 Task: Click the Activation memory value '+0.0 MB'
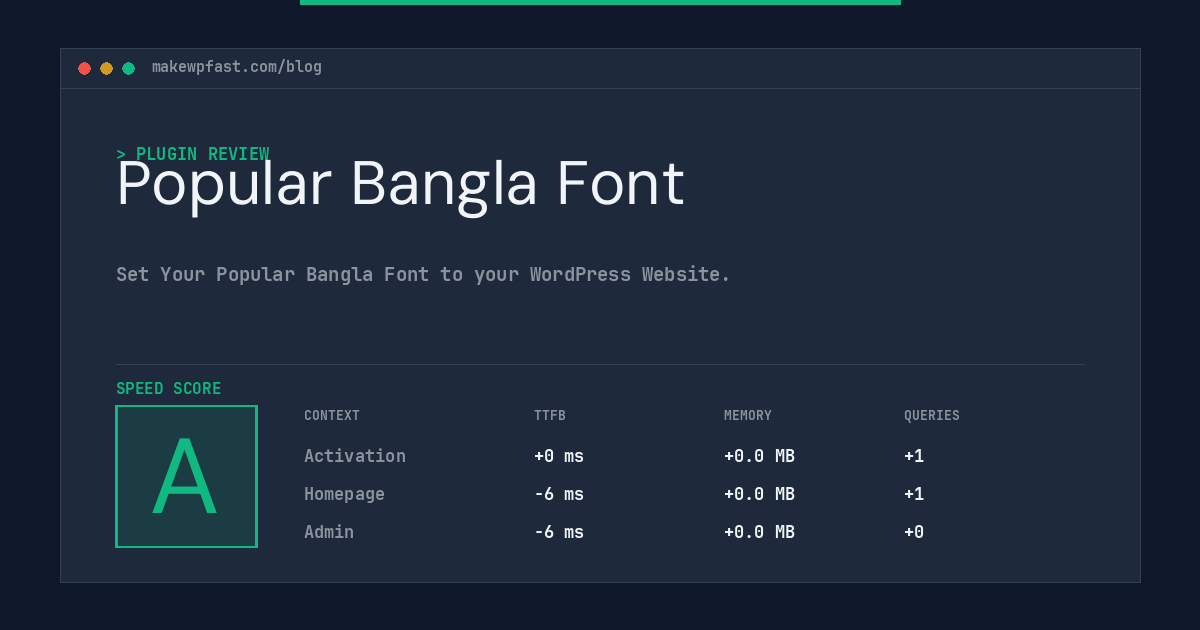[759, 456]
